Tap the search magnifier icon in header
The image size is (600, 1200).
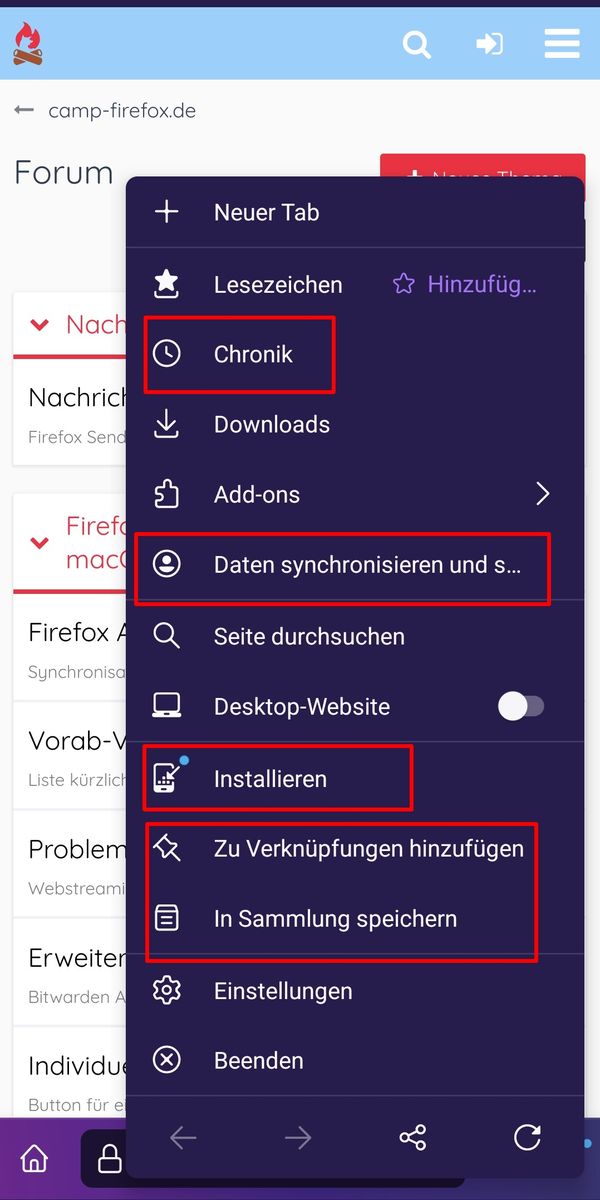point(417,44)
